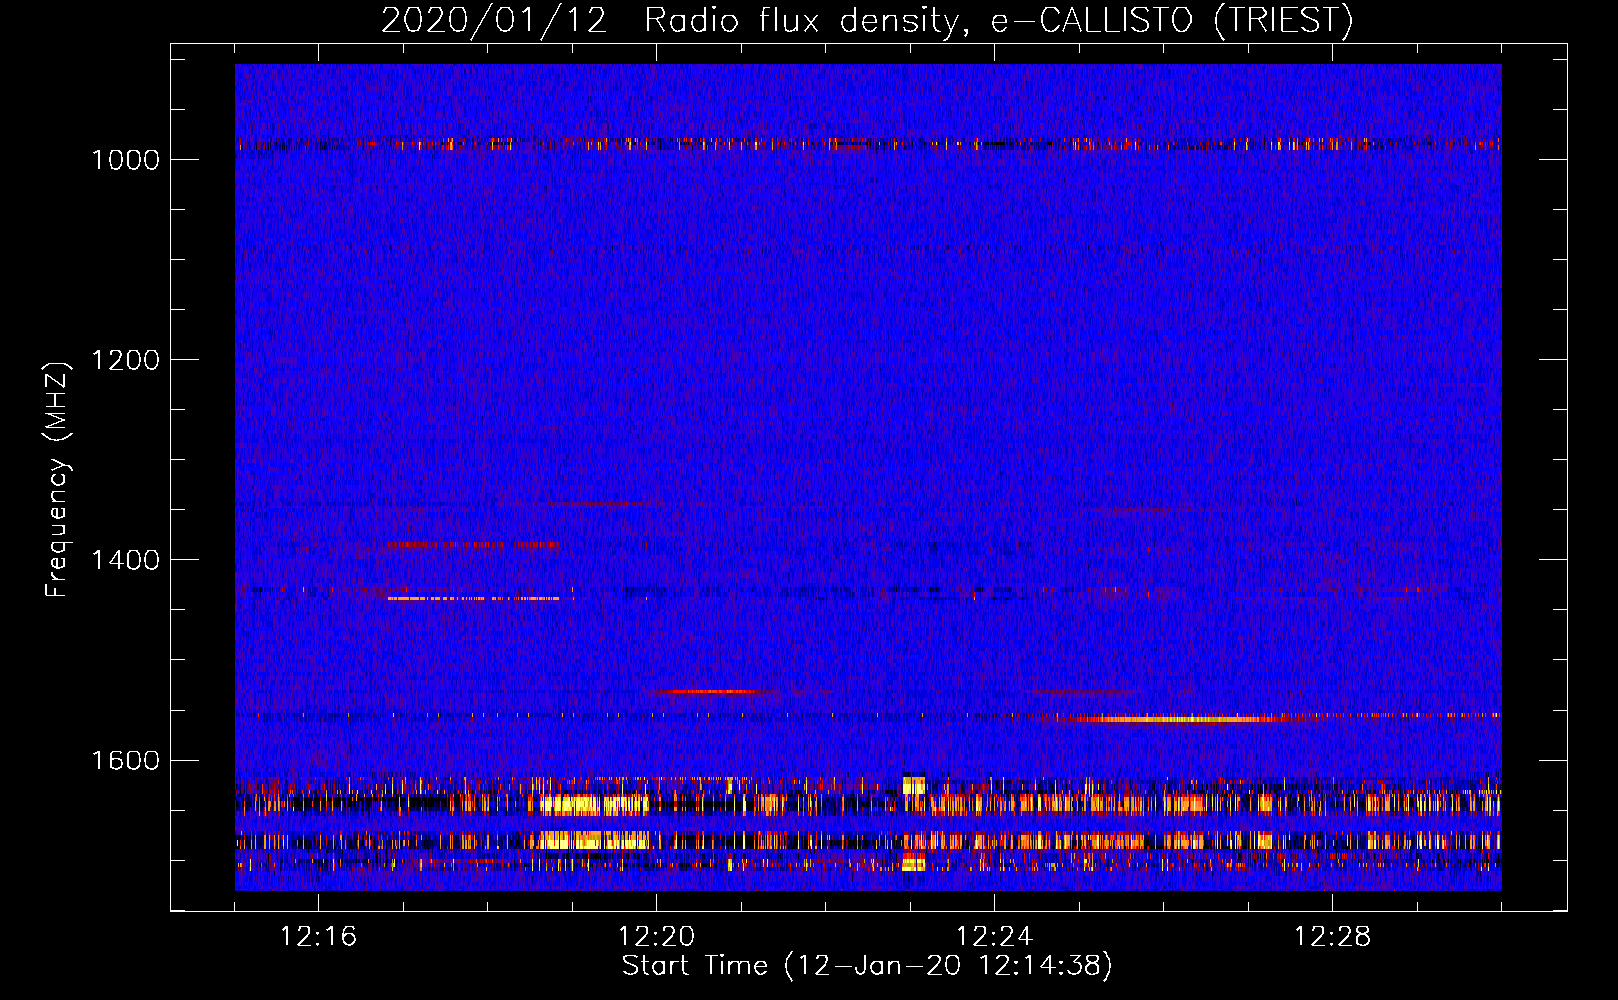1618x1000 pixels.
Task: Click the 12:20 time tick label
Action: click(x=657, y=937)
